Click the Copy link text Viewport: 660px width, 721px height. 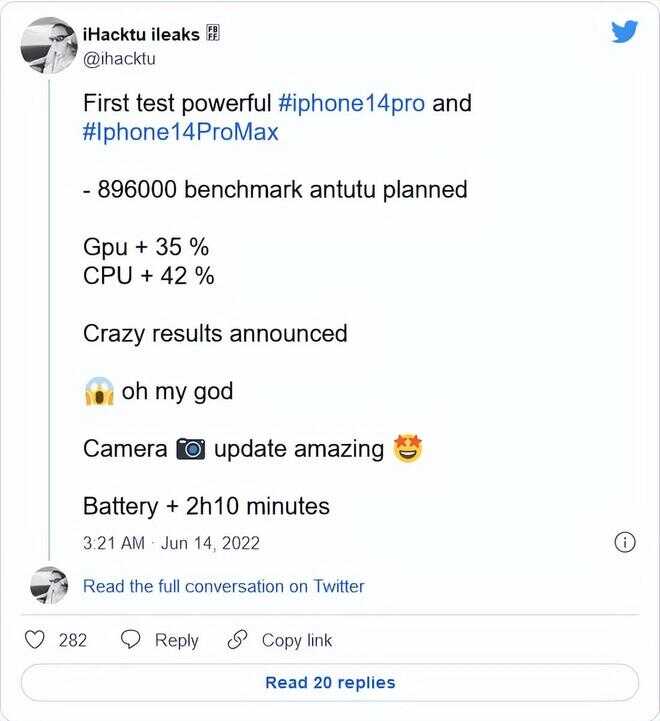(296, 640)
